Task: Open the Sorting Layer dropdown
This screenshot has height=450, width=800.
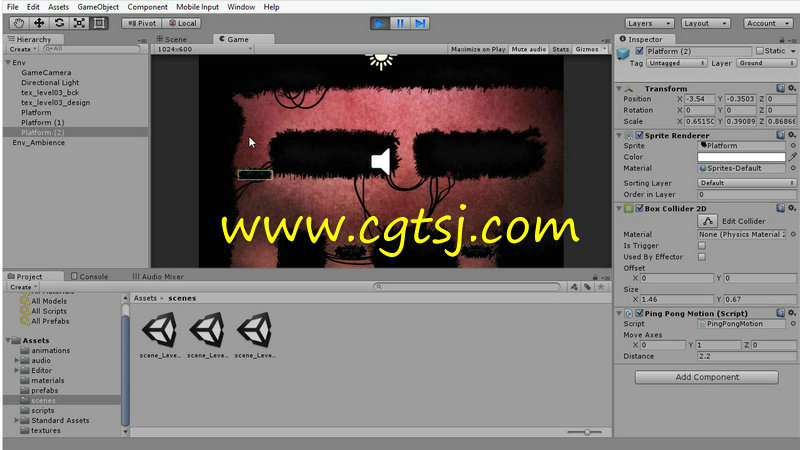Action: tap(746, 183)
